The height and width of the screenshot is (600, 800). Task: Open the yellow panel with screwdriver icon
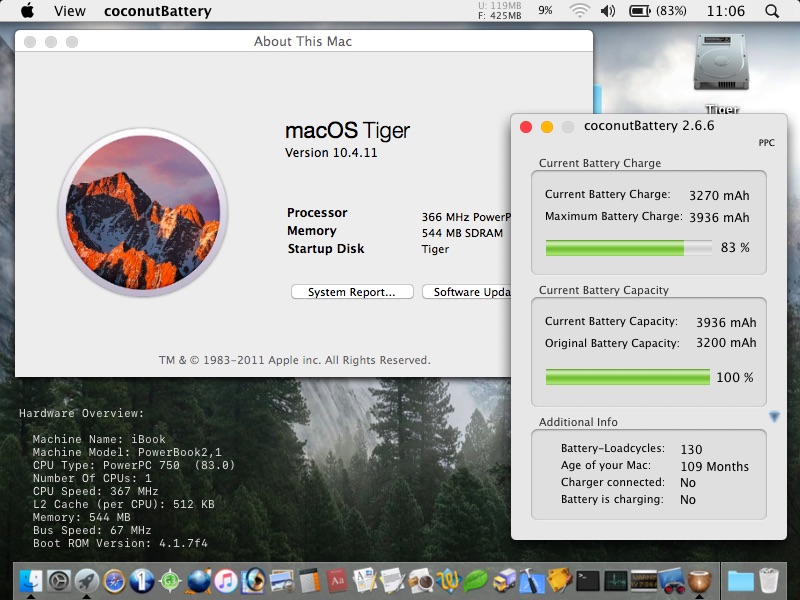point(560,581)
